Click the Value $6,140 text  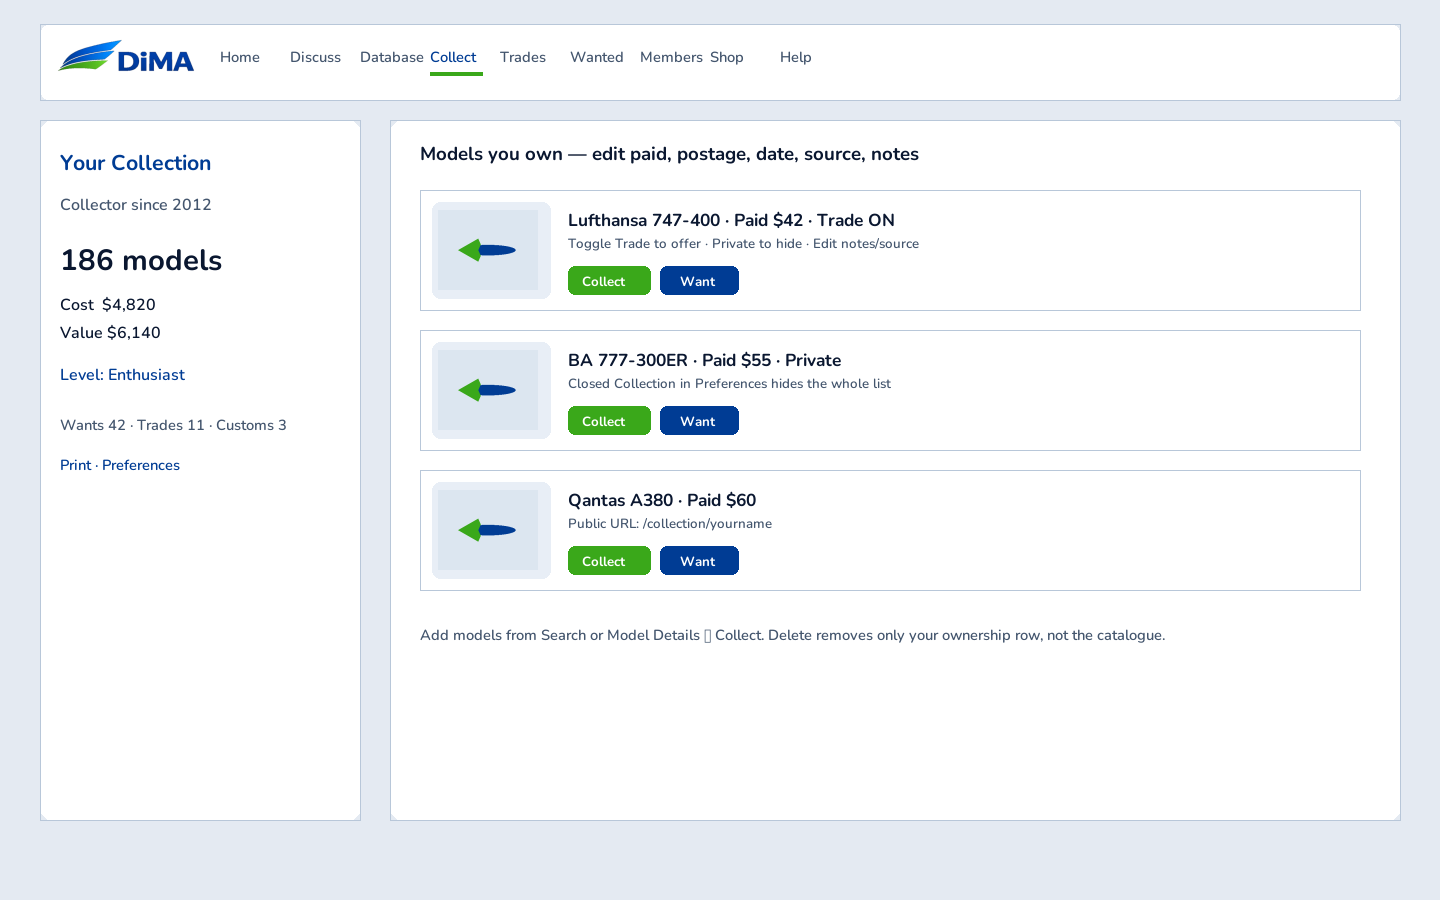tap(110, 333)
